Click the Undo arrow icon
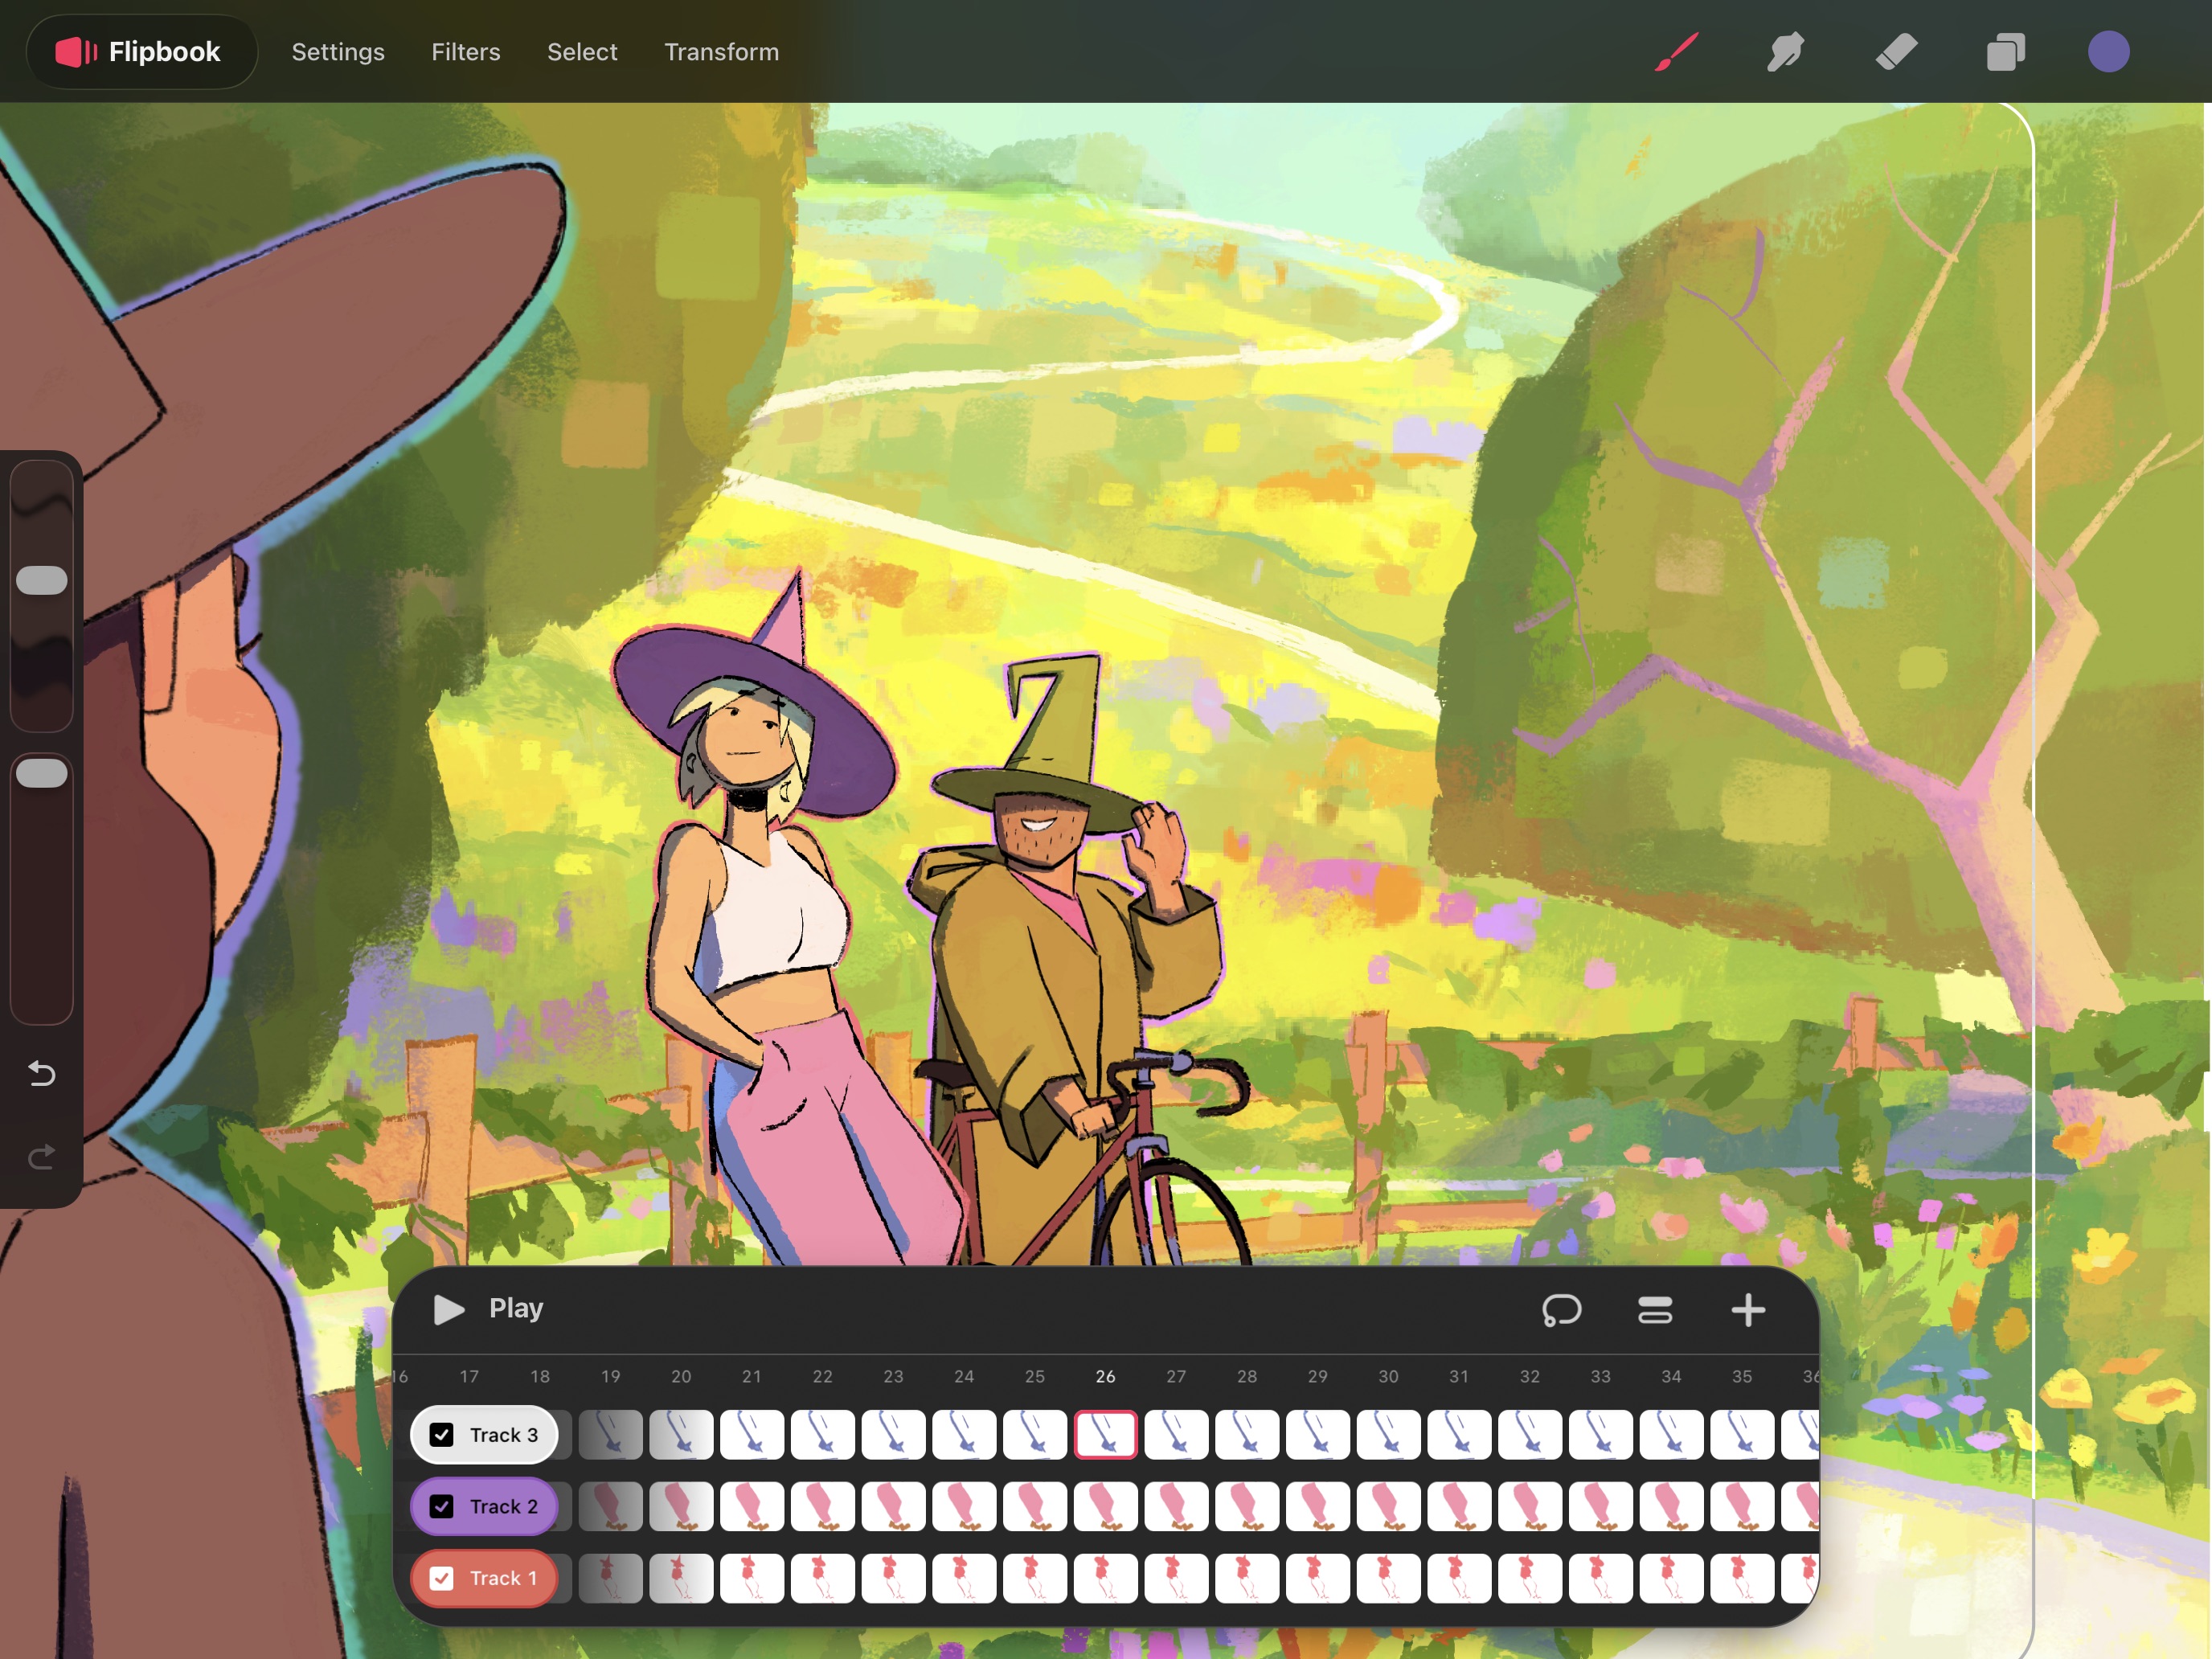Image resolution: width=2212 pixels, height=1659 pixels. [42, 1074]
